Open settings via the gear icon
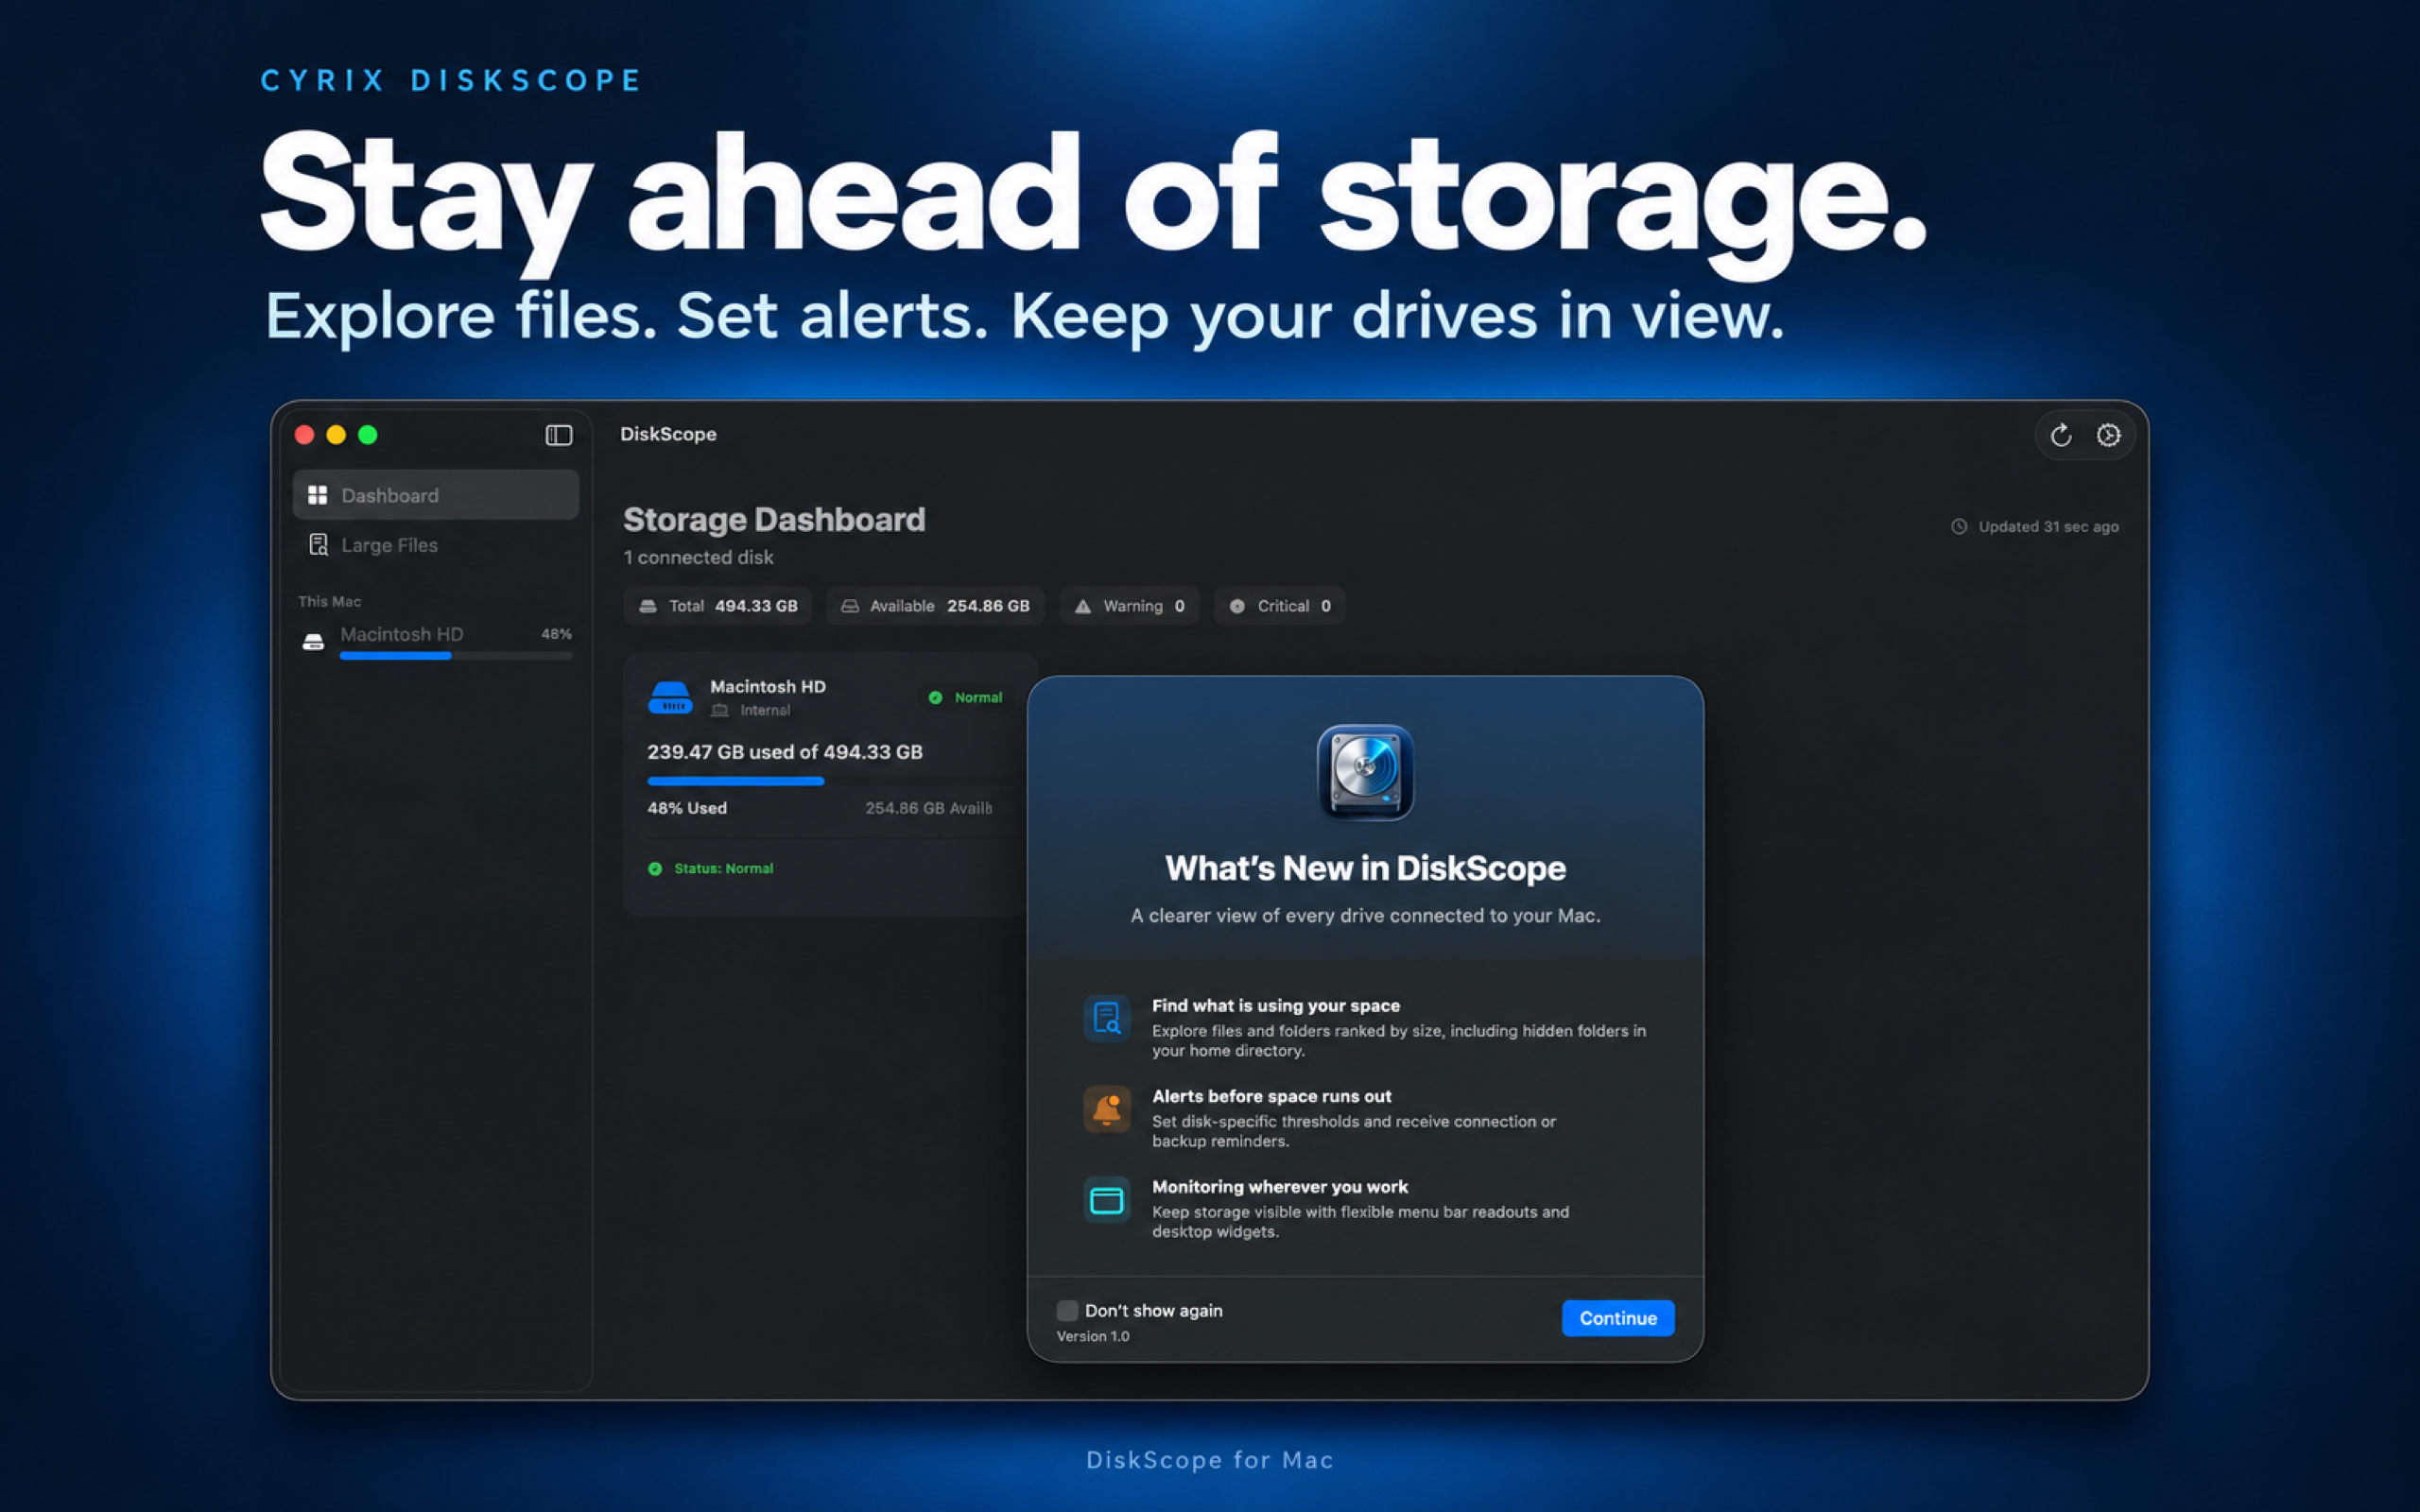The width and height of the screenshot is (2420, 1512). pyautogui.click(x=2108, y=435)
